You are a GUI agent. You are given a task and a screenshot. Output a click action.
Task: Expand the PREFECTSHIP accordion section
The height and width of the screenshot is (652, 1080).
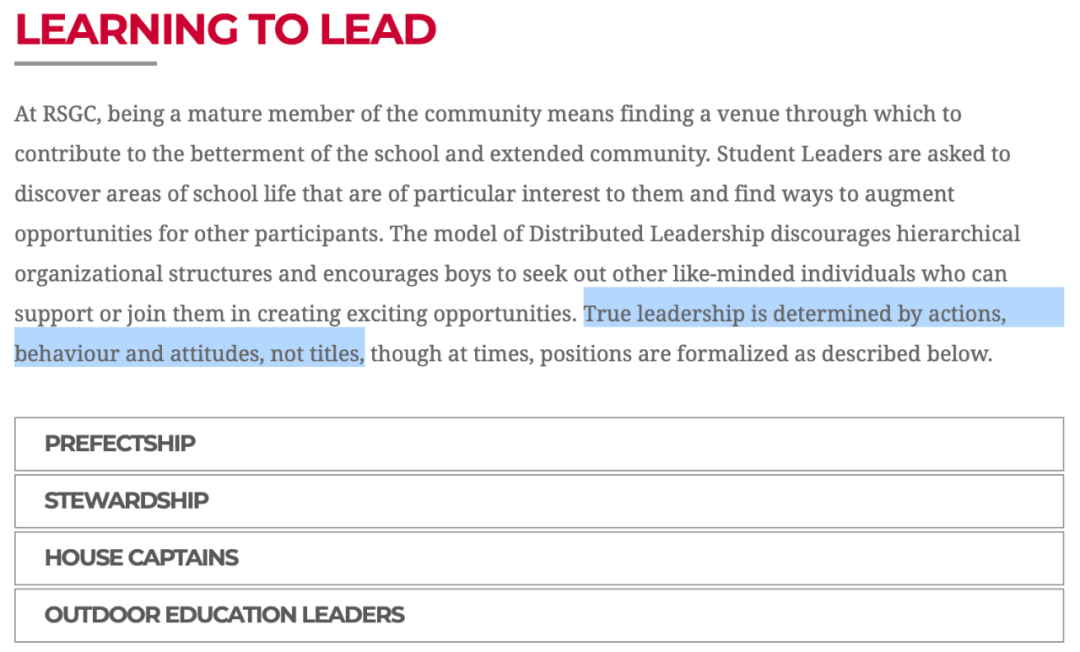pos(539,444)
